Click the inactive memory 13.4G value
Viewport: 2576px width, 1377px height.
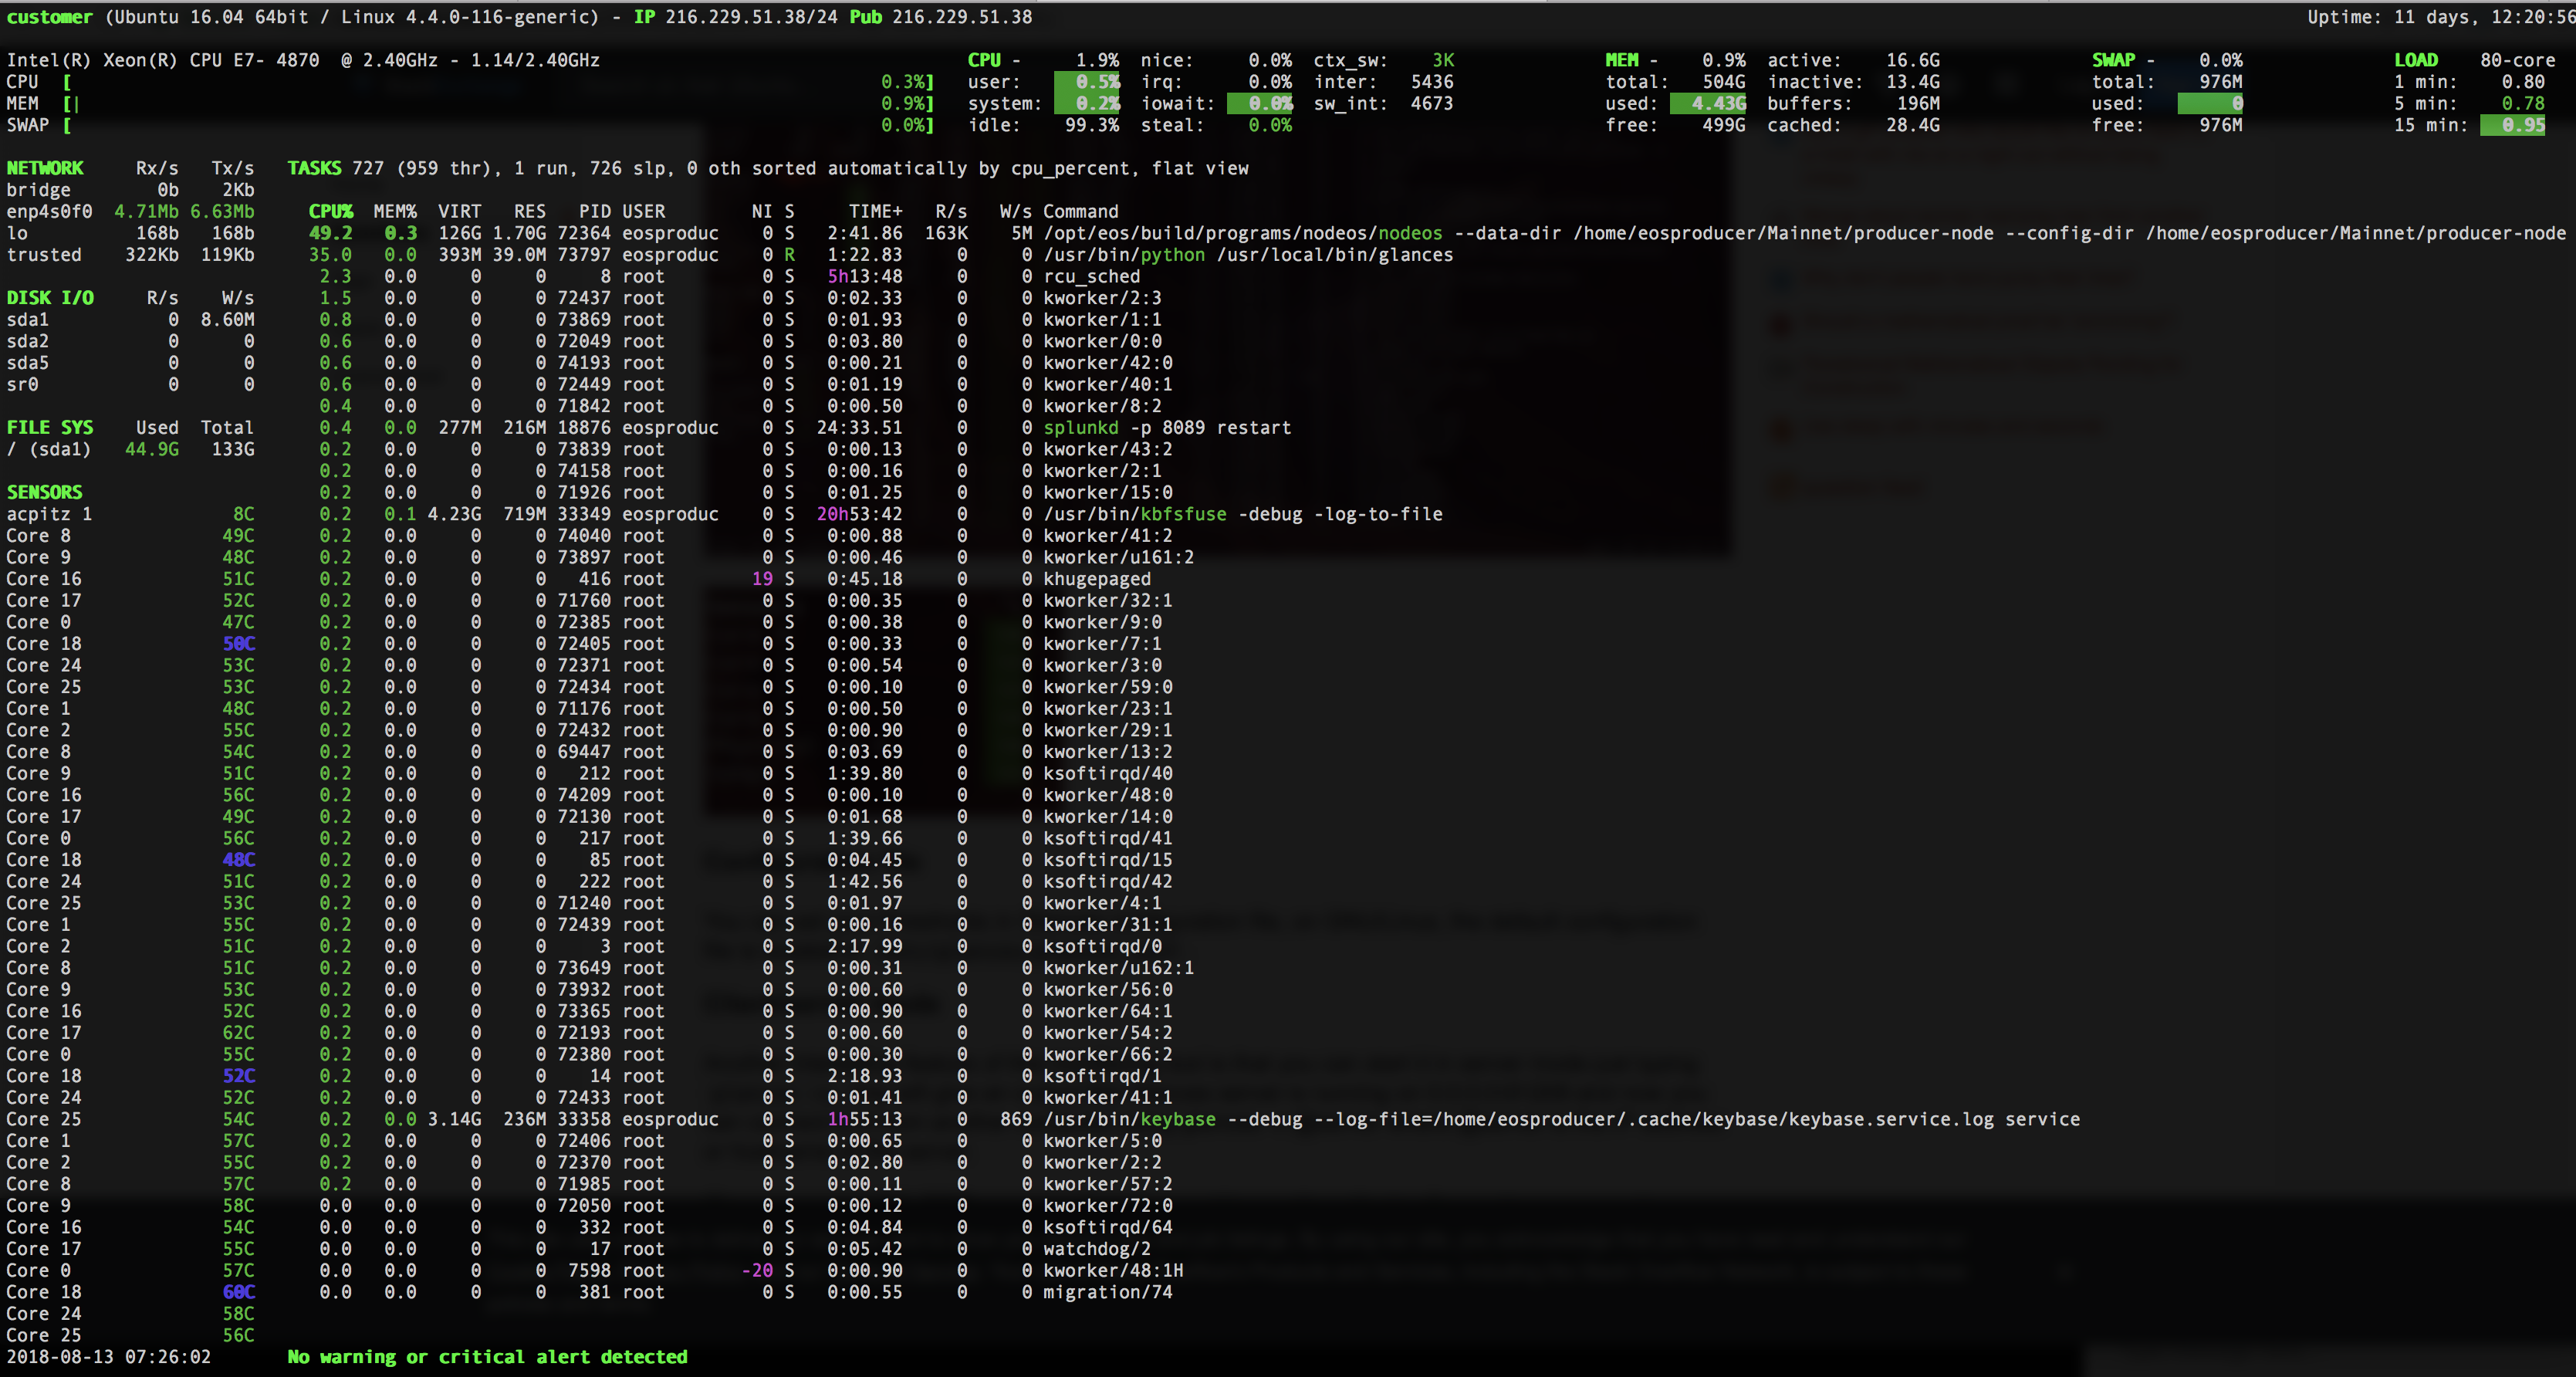click(1912, 82)
